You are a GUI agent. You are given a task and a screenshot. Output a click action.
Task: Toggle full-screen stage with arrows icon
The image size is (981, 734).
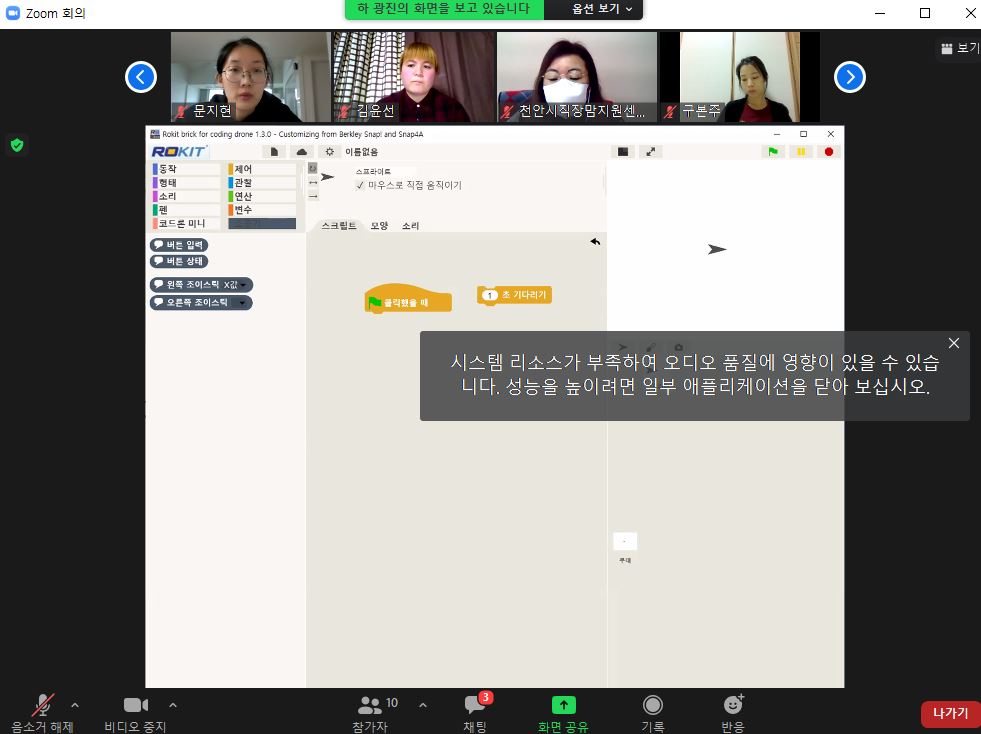pos(651,152)
